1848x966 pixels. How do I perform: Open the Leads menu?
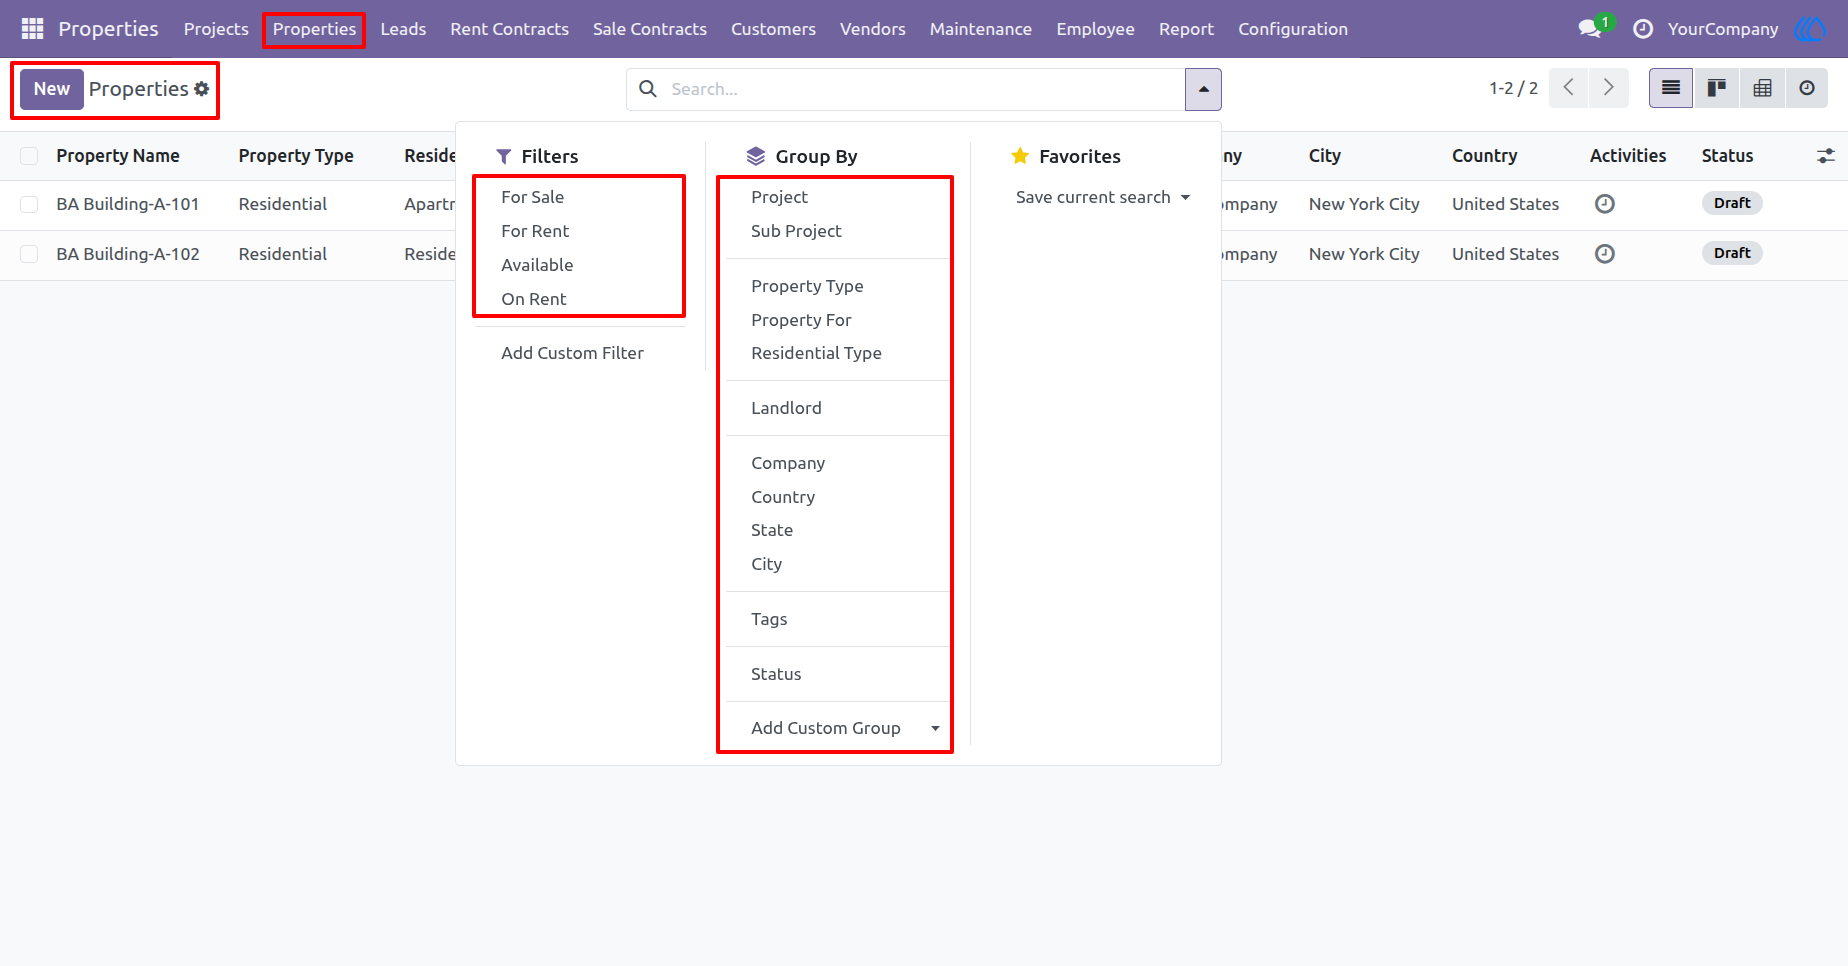point(403,29)
